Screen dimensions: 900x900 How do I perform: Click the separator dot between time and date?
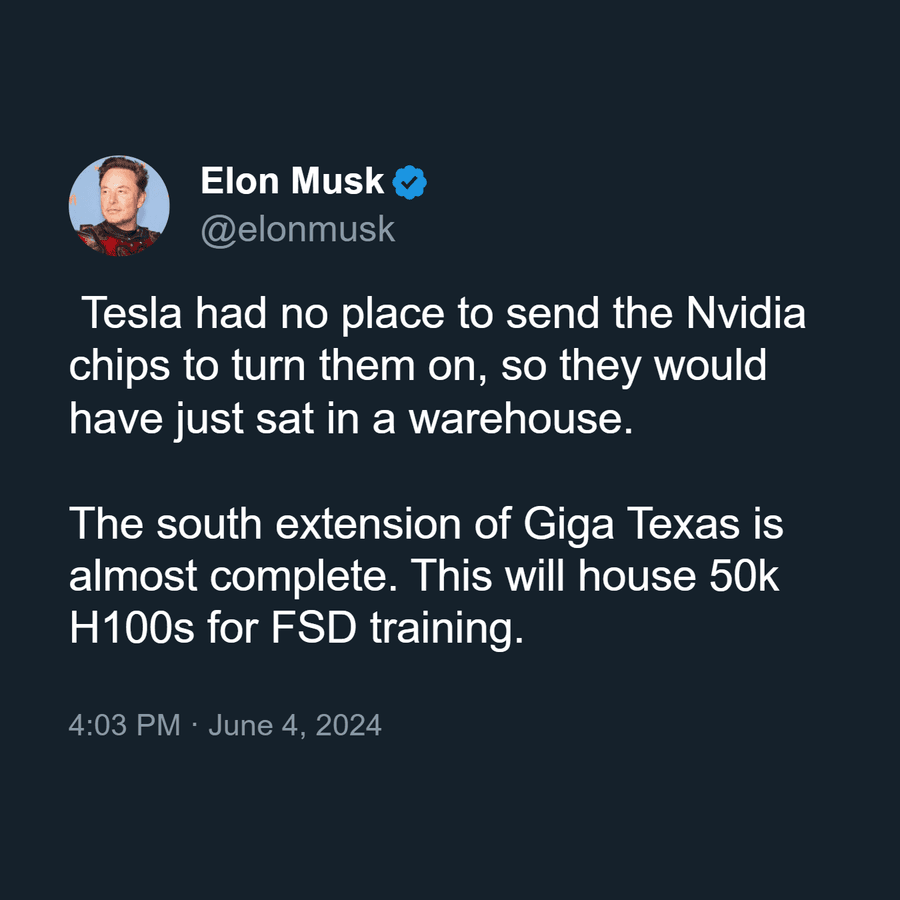[195, 724]
